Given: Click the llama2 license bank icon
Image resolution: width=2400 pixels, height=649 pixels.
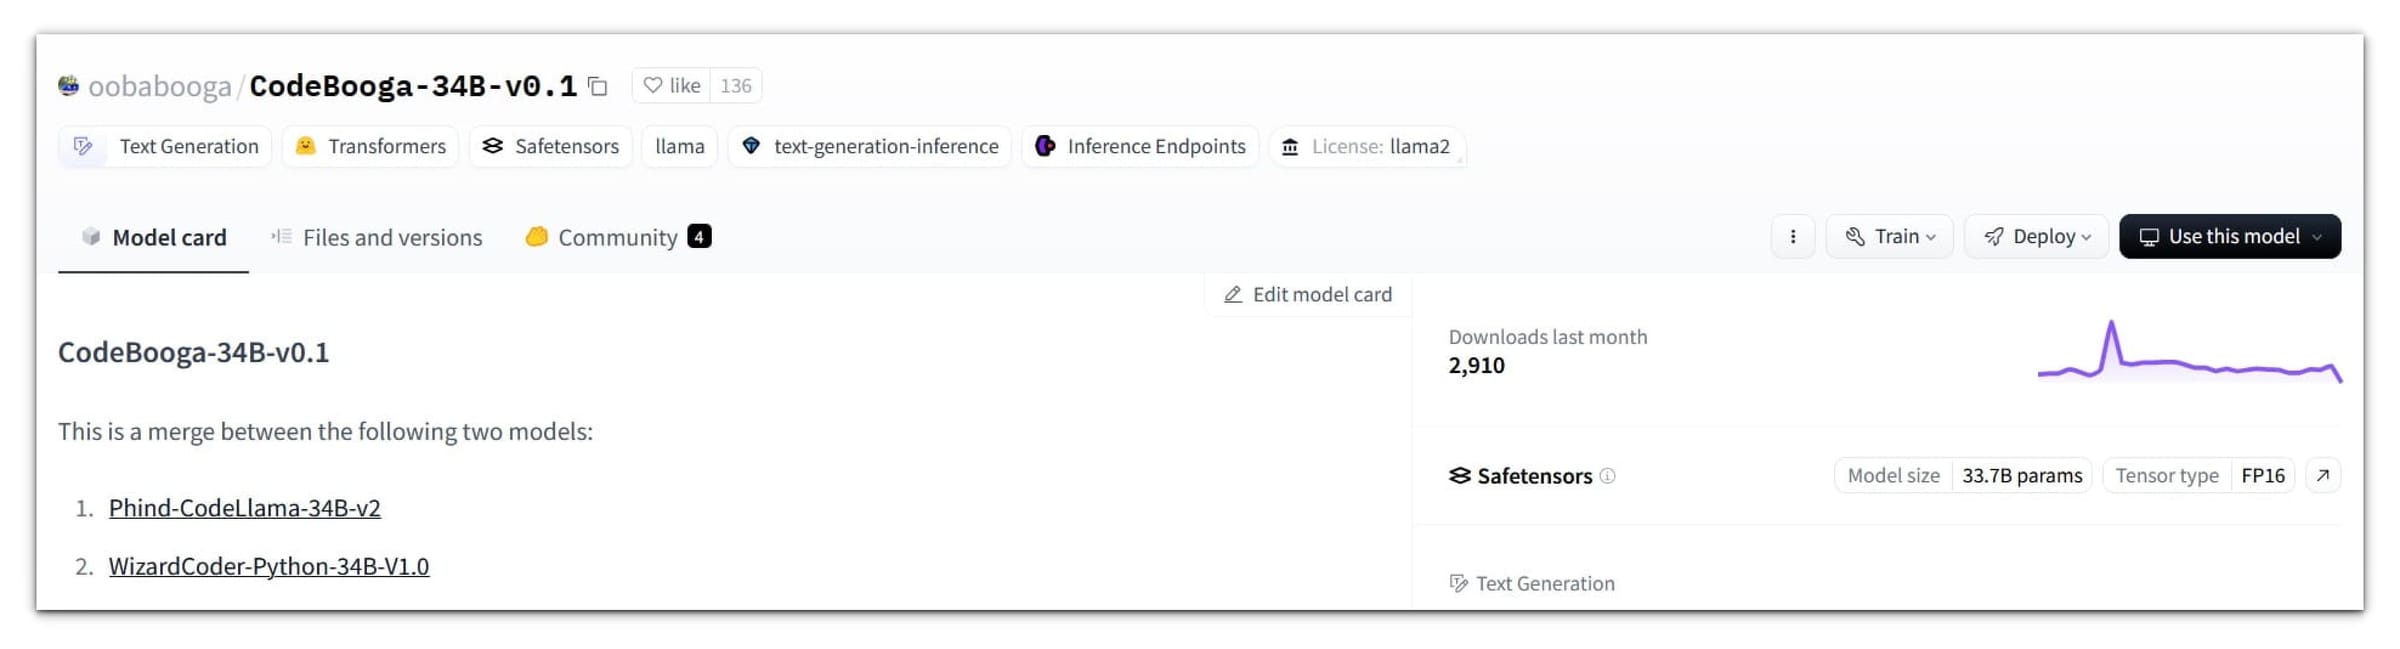Looking at the screenshot, I should point(1291,146).
